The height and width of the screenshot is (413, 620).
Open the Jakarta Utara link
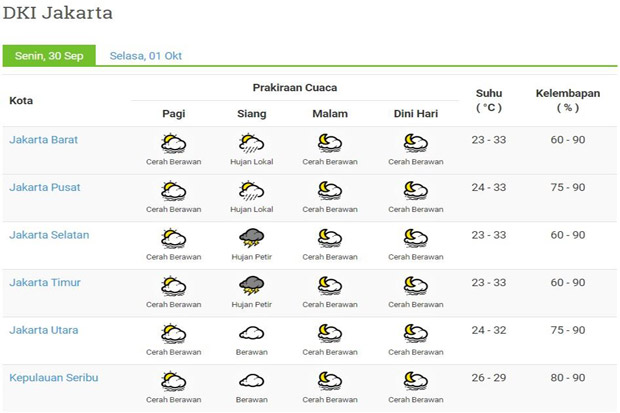click(x=43, y=330)
